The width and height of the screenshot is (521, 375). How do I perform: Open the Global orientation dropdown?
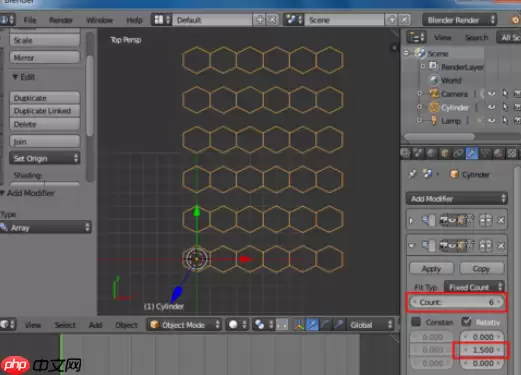click(370, 325)
